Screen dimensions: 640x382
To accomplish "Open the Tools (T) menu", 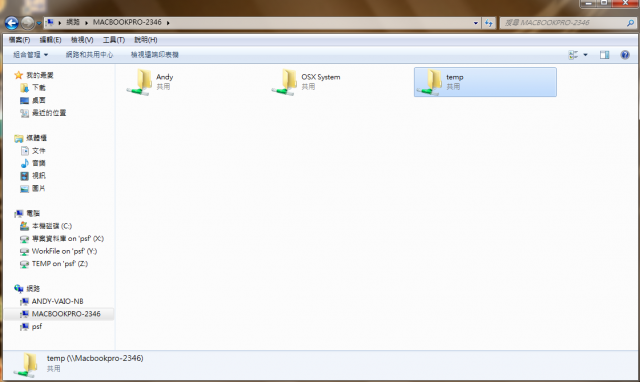I will click(x=113, y=40).
